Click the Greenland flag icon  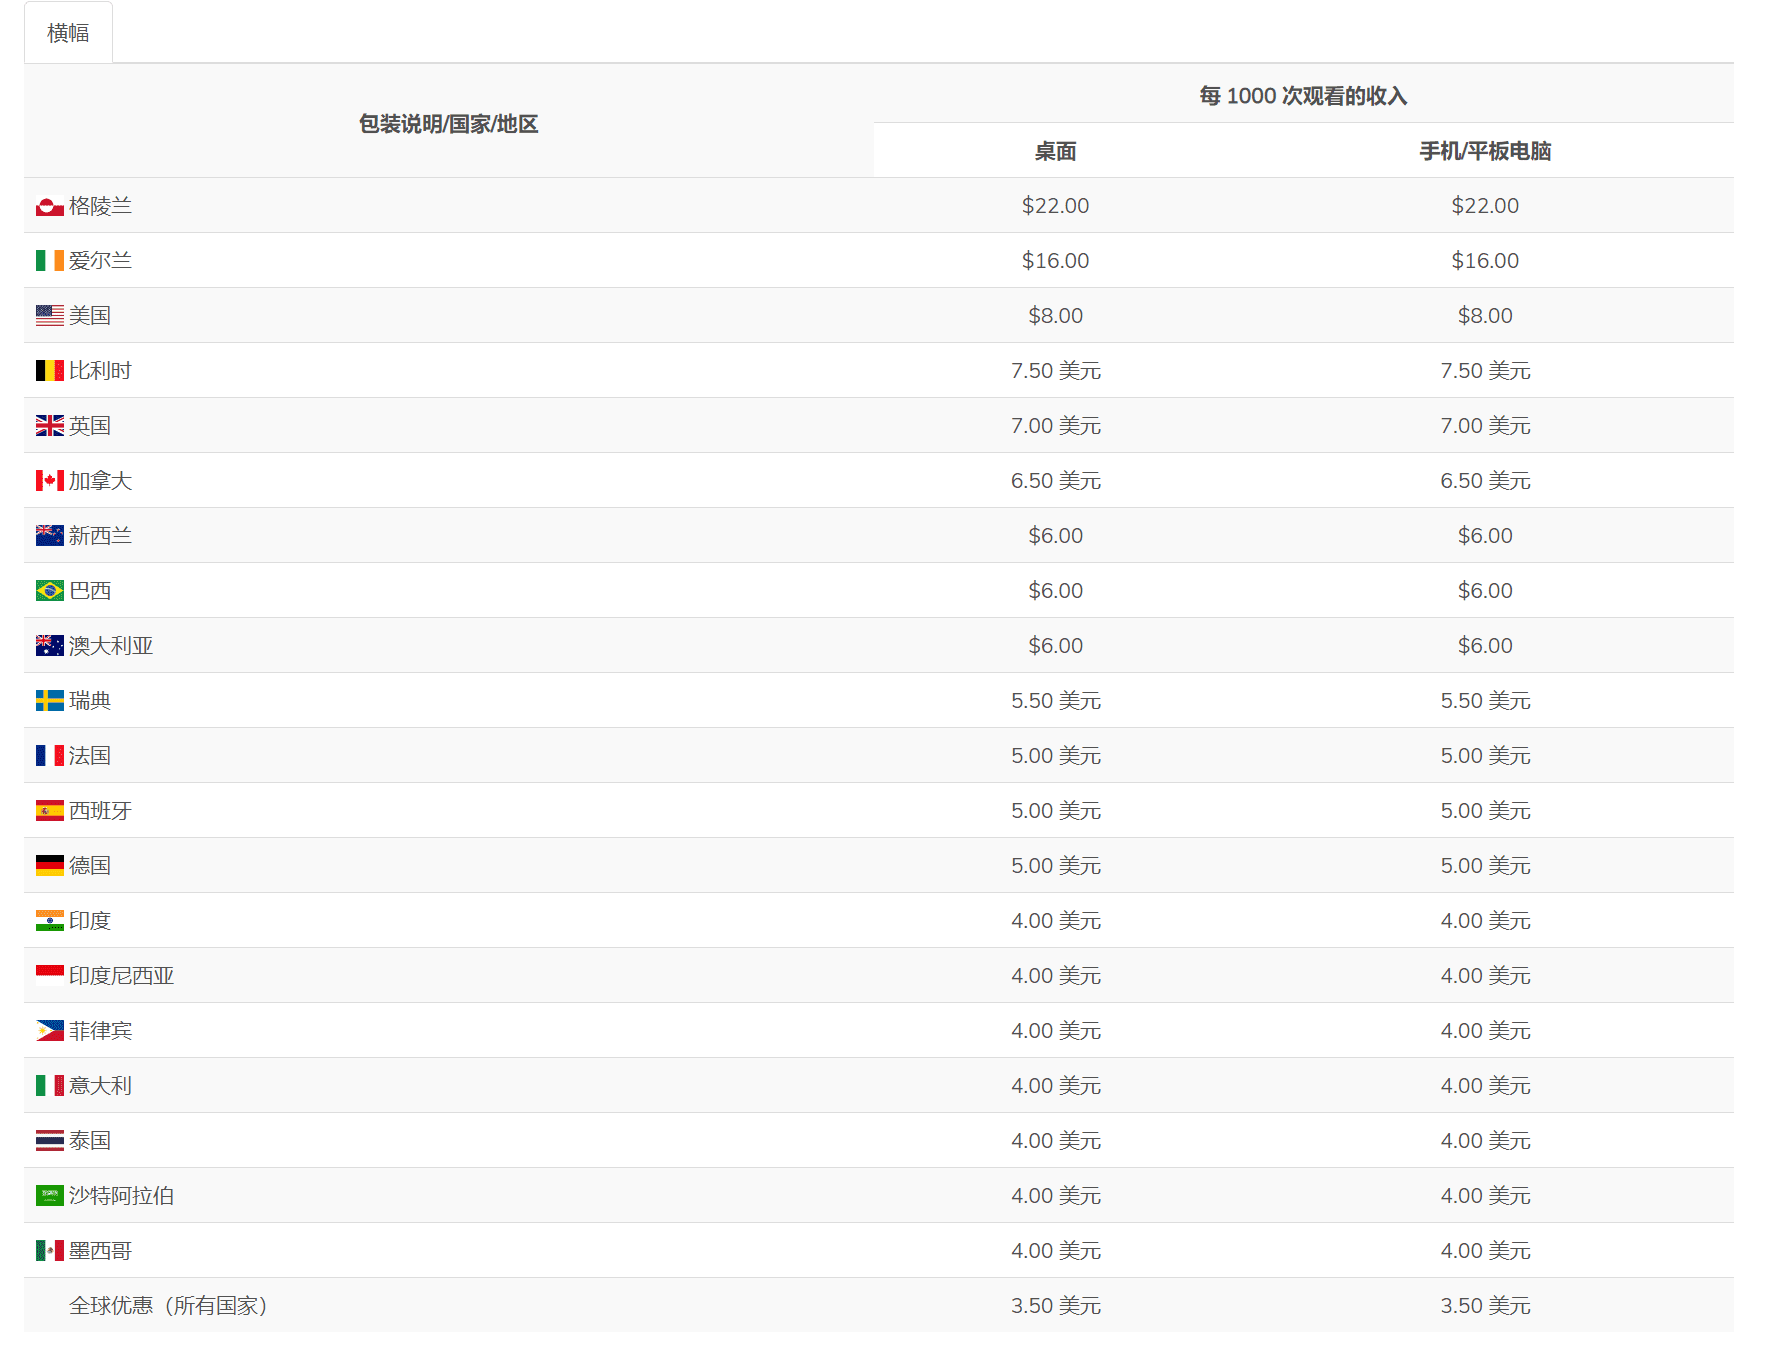[x=46, y=205]
